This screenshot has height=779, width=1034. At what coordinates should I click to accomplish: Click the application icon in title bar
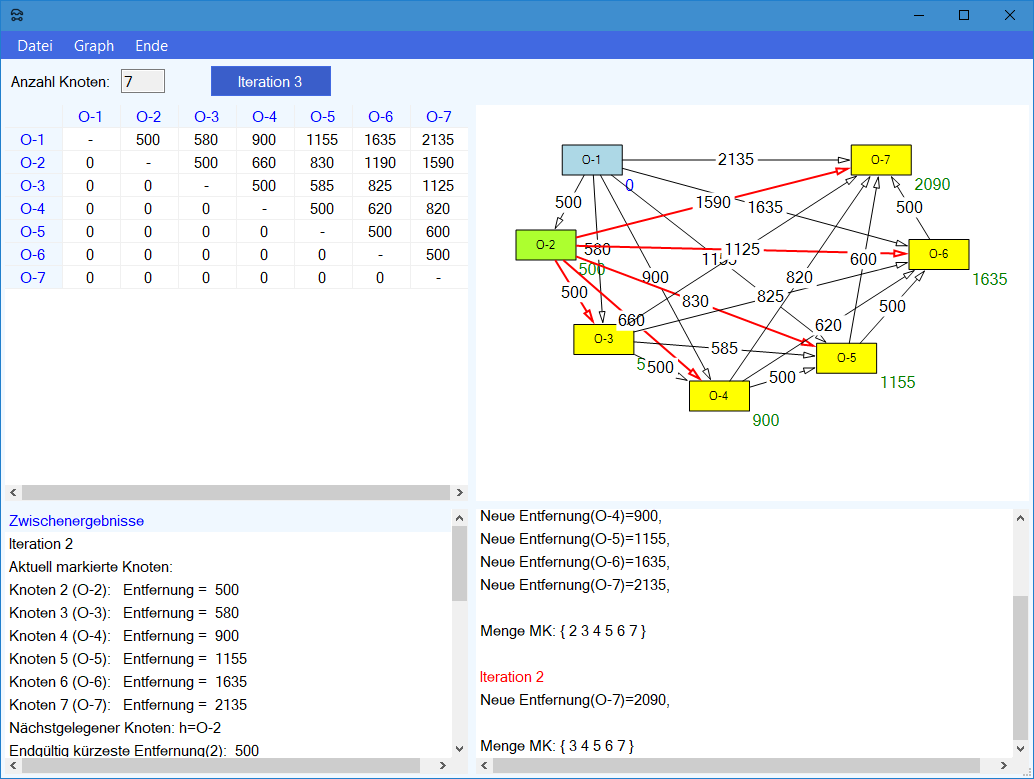click(x=17, y=15)
